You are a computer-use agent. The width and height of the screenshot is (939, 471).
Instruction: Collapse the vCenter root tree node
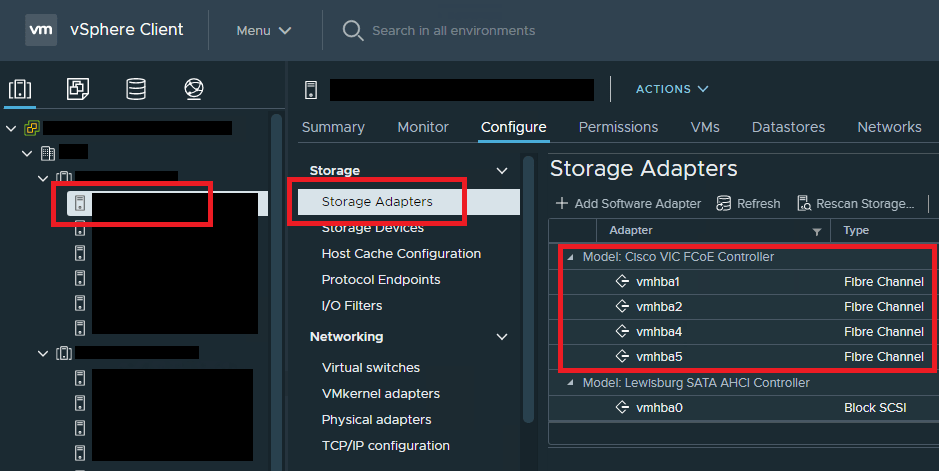coord(11,128)
